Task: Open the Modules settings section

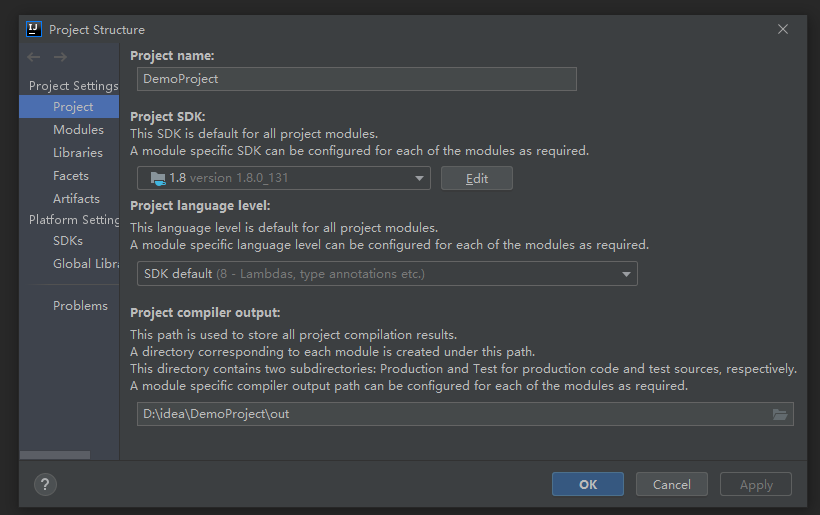Action: tap(78, 130)
